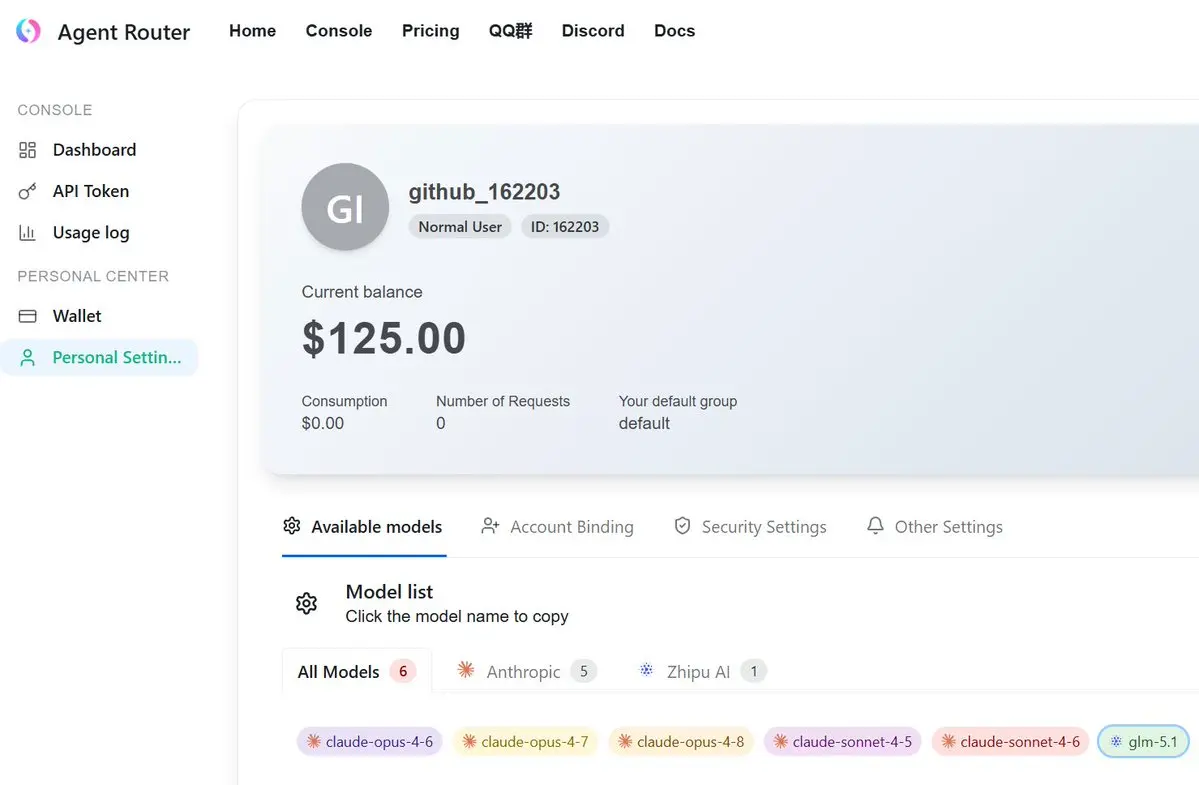The image size is (1199, 785).
Task: Click the Model list gear icon
Action: point(307,603)
